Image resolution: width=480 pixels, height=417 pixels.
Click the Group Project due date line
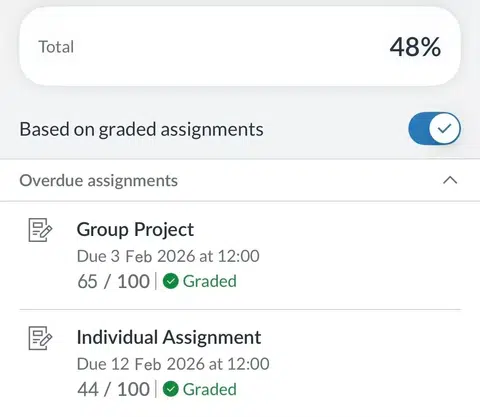168,256
